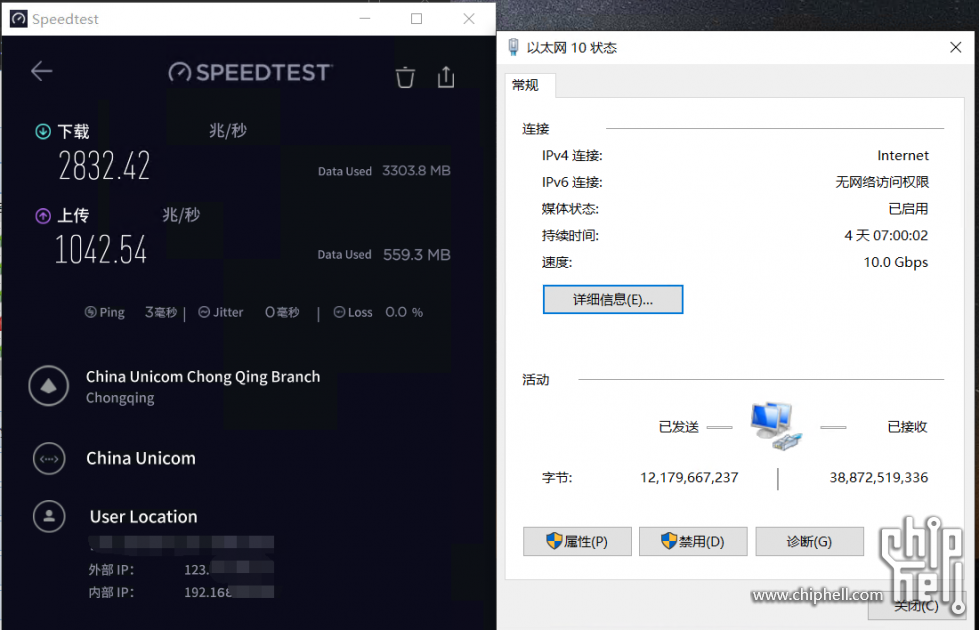979x630 pixels.
Task: Open the 常规 tab
Action: [x=525, y=85]
